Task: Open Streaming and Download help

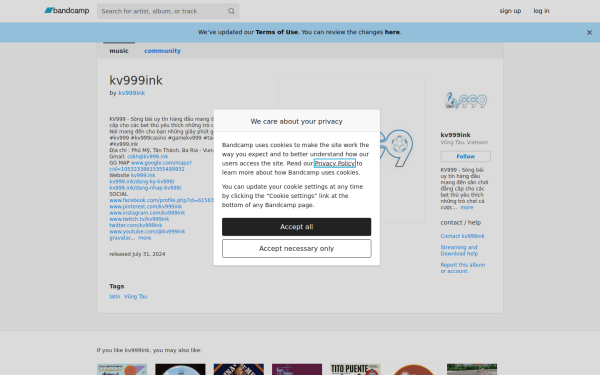Action: pyautogui.click(x=459, y=251)
